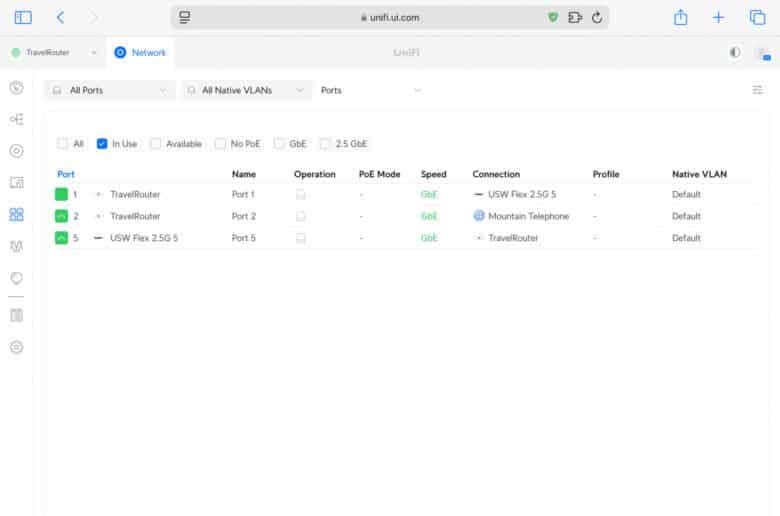The height and width of the screenshot is (516, 780).
Task: Click the Default native VLAN for Port 2
Action: click(686, 216)
